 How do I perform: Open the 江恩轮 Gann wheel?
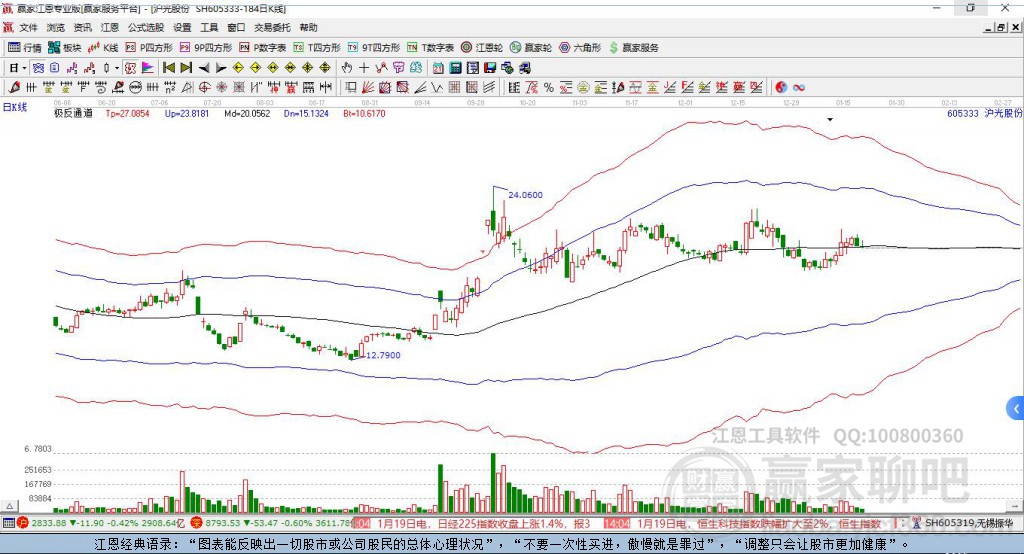click(482, 48)
